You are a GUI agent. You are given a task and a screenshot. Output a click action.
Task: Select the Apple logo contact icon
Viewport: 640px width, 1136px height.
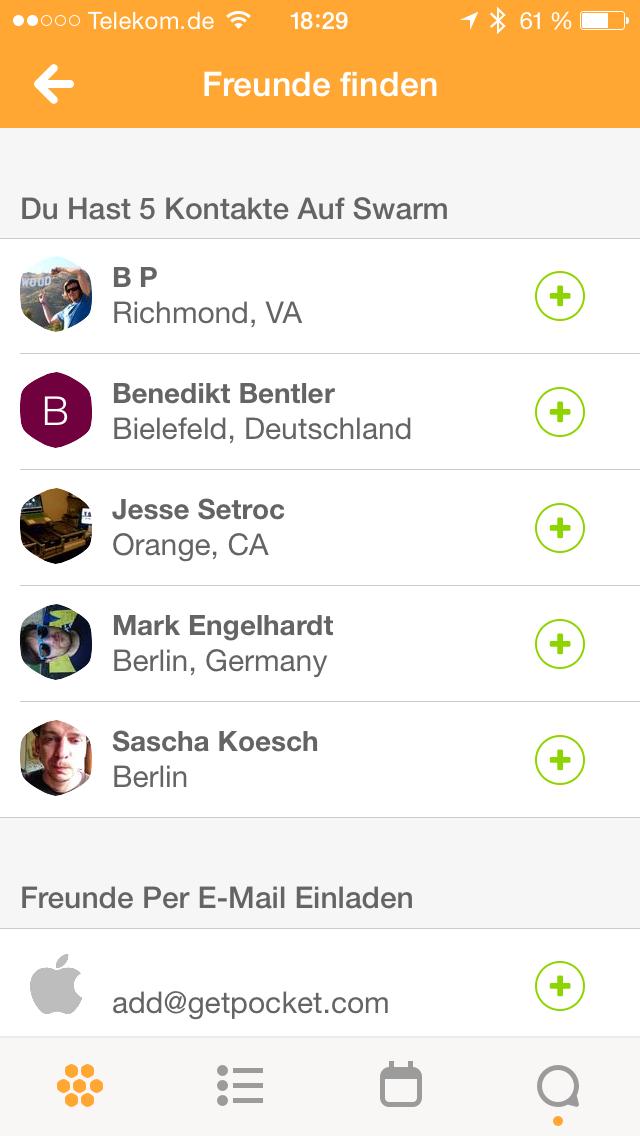coord(56,984)
